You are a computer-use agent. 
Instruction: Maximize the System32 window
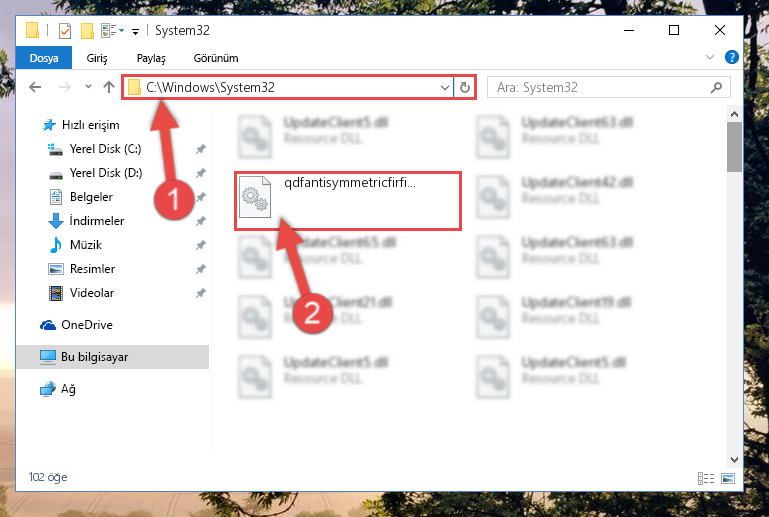674,30
